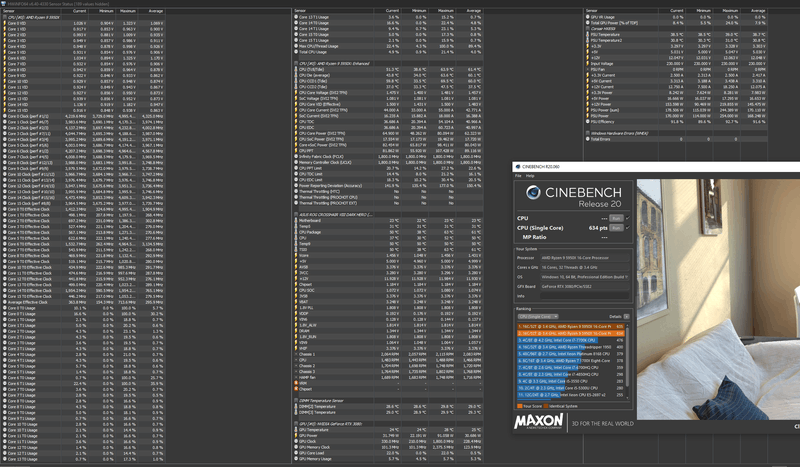This screenshot has width=800, height=467.
Task: Select ranking entry Intel Xeon Platinum 8168 CPU
Action: [x=571, y=354]
